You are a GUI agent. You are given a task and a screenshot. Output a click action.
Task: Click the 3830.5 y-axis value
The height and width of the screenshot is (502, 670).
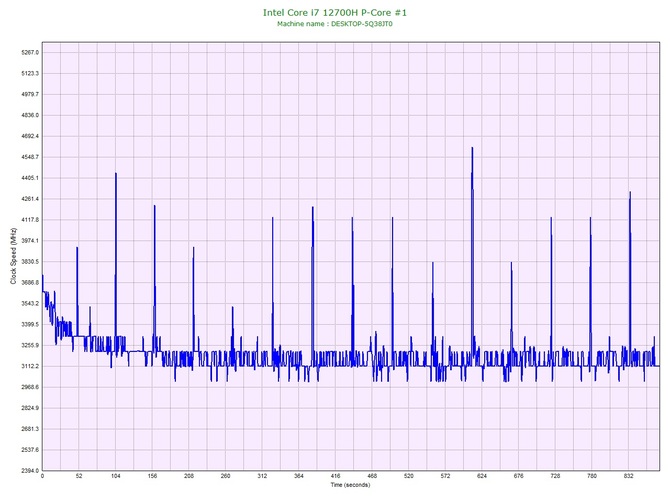(x=30, y=262)
